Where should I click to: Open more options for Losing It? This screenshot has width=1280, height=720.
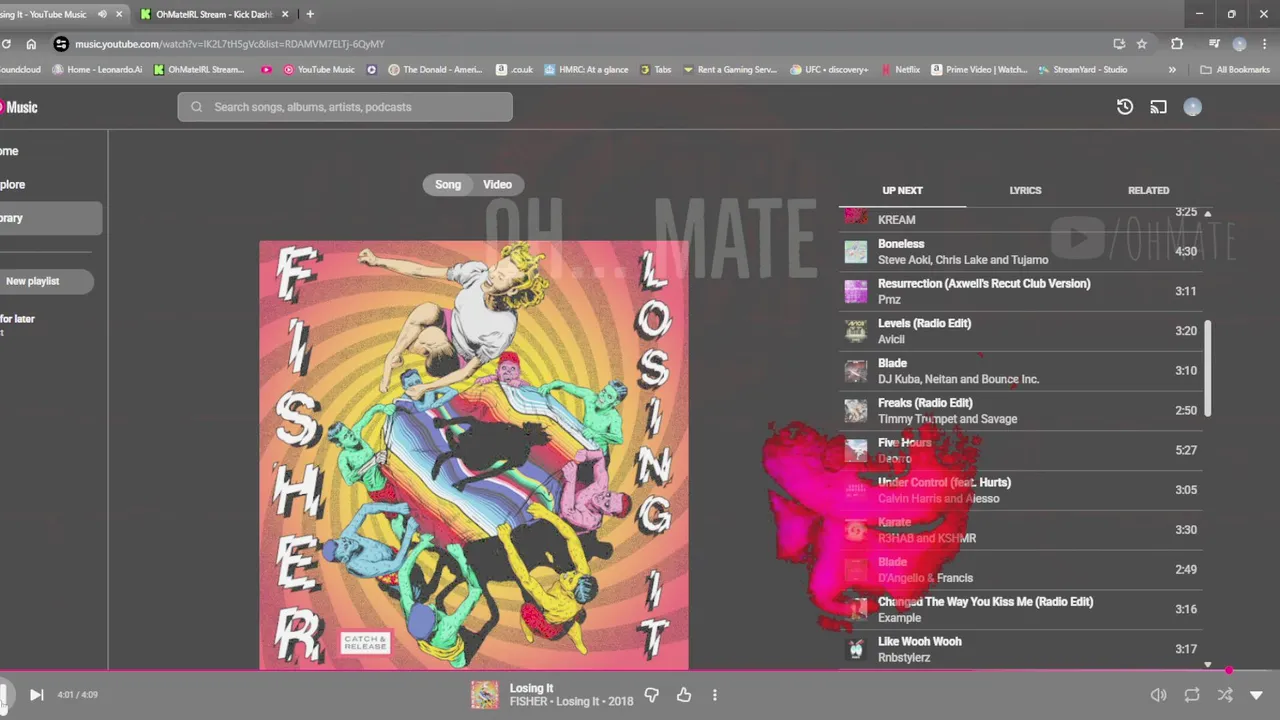click(715, 694)
